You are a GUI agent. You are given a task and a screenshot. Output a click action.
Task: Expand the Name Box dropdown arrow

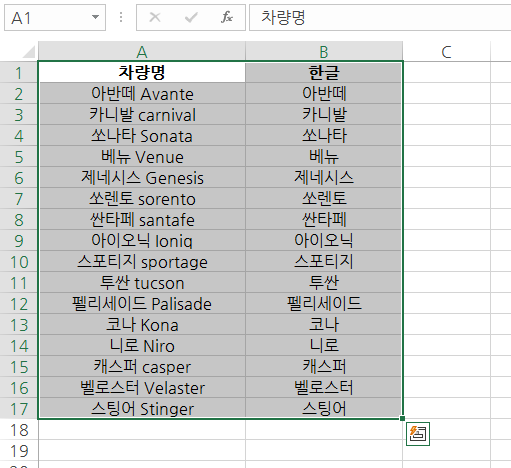96,17
